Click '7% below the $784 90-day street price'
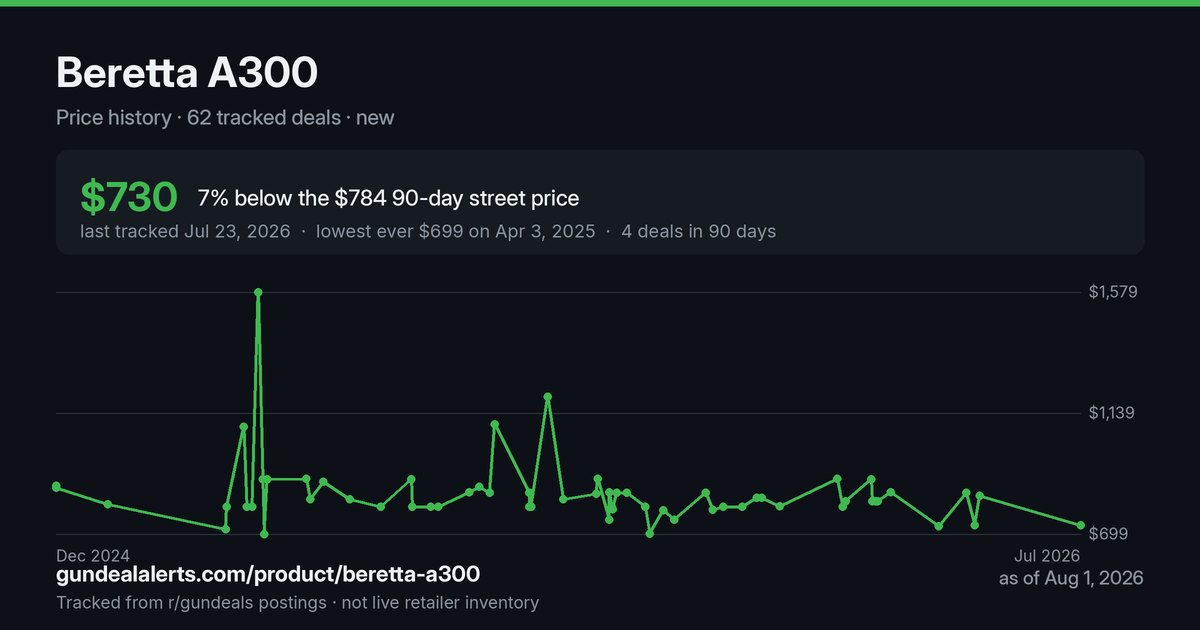Screen dimensions: 1200x630 point(388,198)
